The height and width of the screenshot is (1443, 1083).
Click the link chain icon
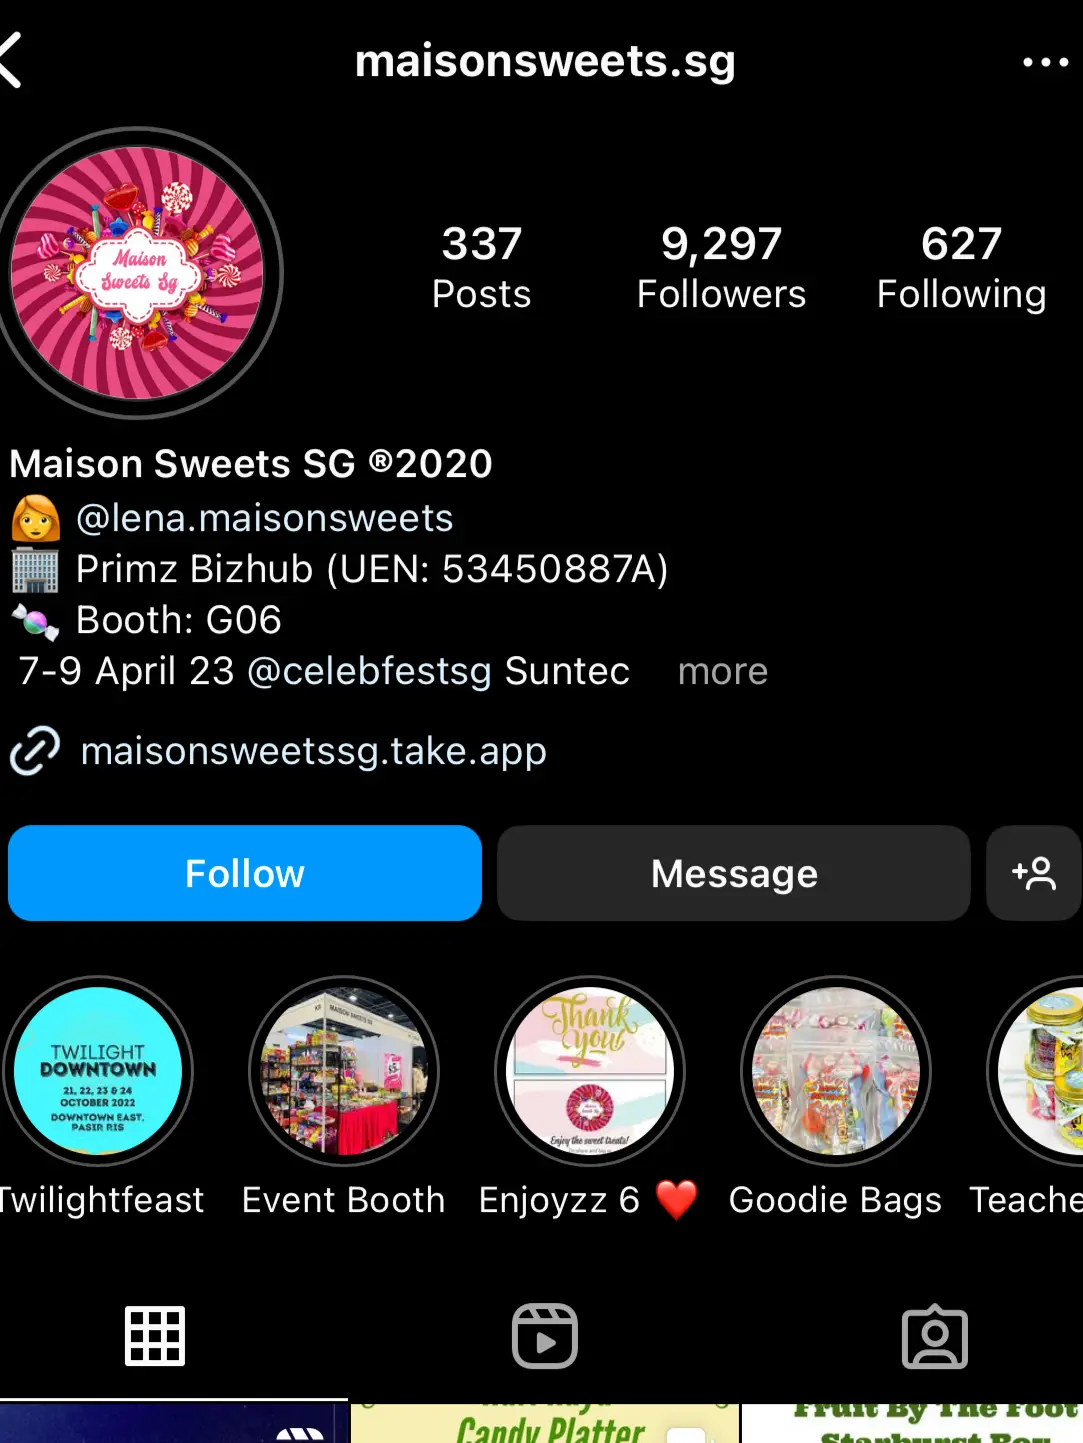point(36,751)
